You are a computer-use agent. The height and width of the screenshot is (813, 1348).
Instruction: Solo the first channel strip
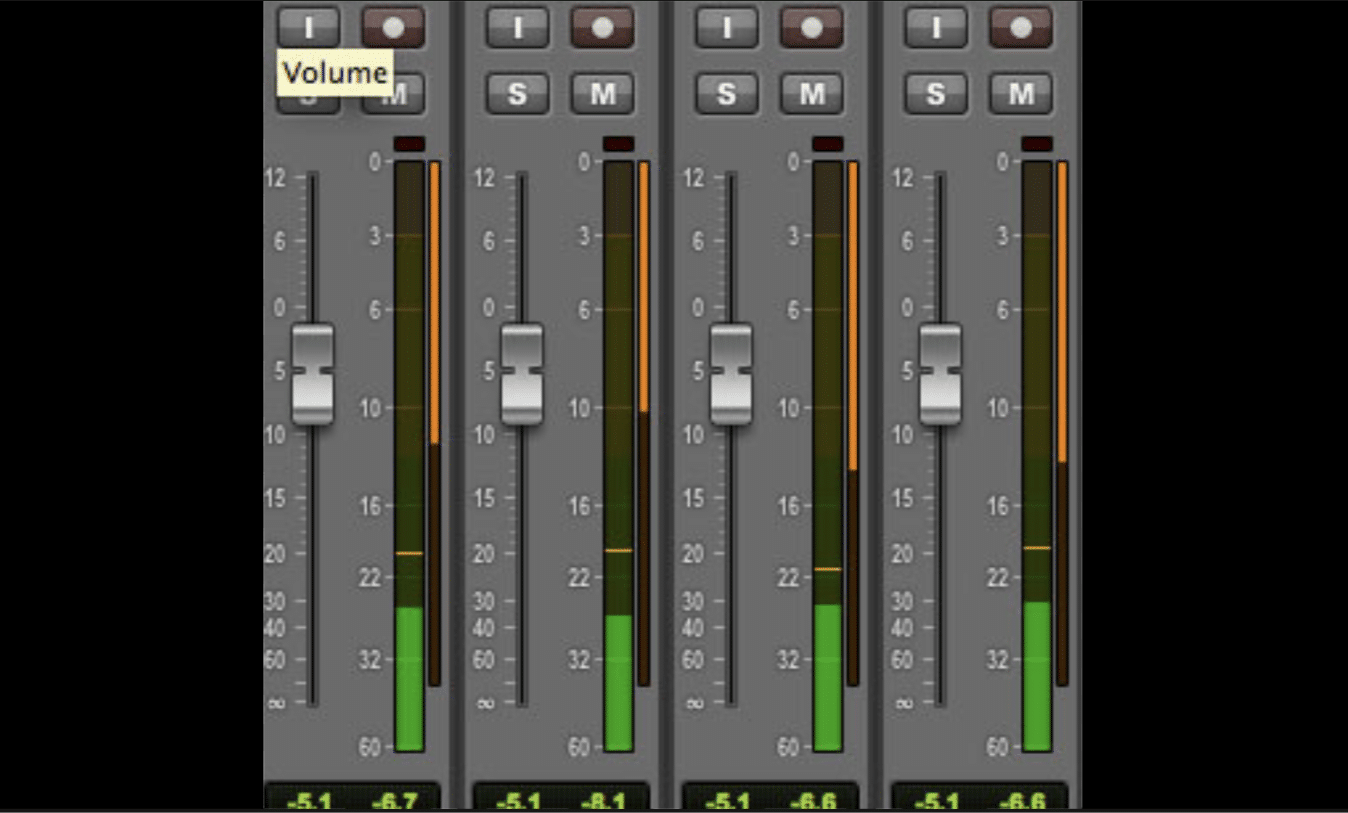[309, 93]
